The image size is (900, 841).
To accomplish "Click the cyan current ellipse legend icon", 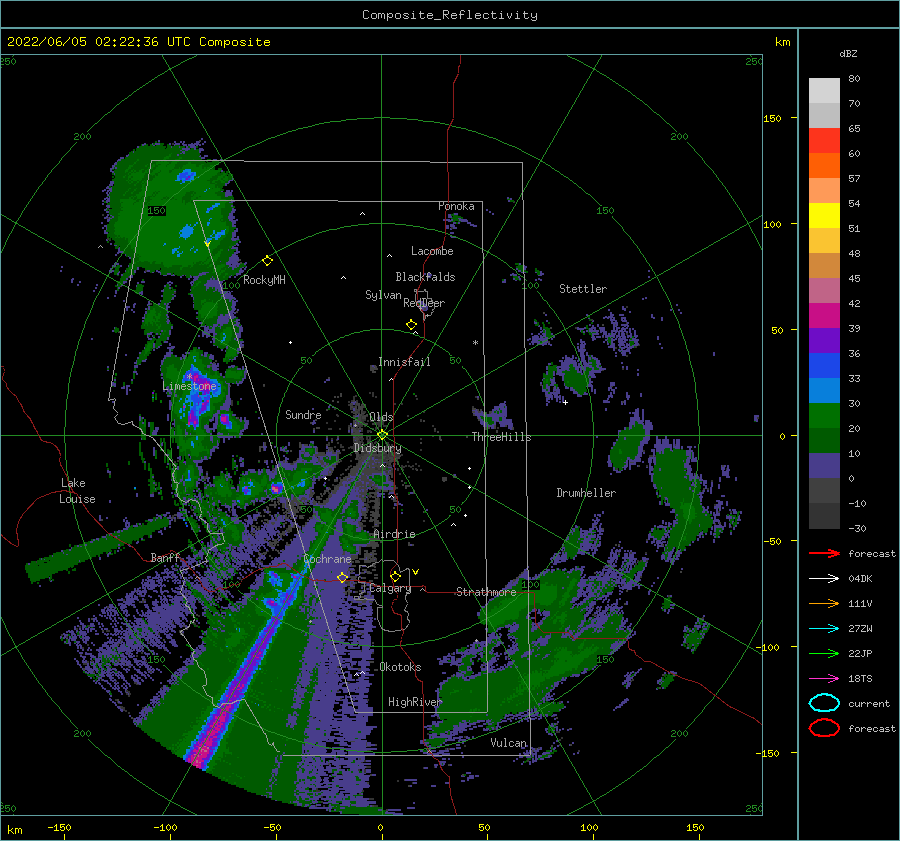I will (x=824, y=703).
